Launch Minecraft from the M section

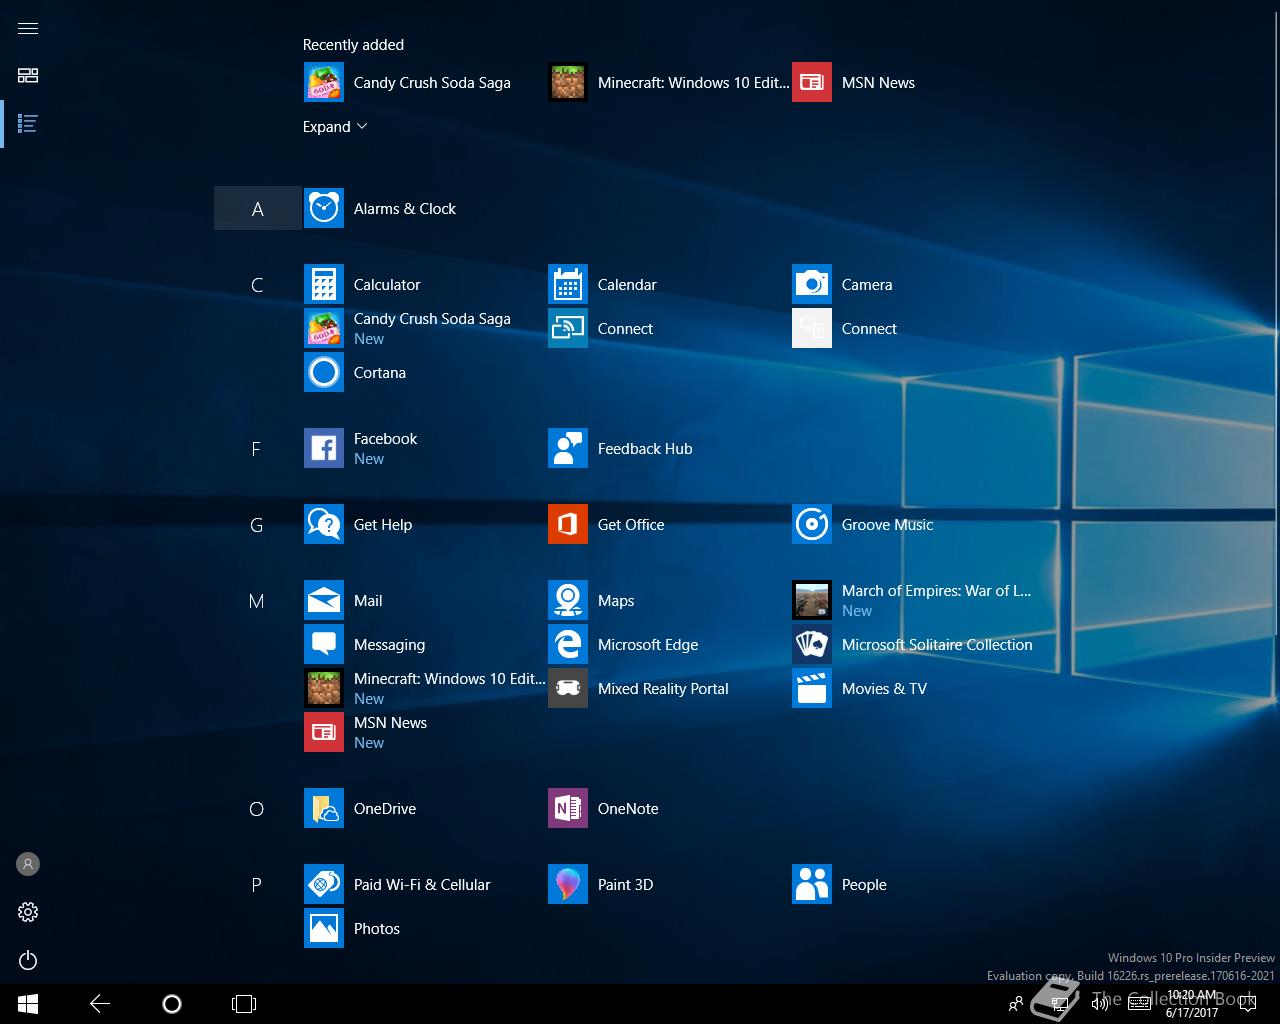(x=424, y=688)
